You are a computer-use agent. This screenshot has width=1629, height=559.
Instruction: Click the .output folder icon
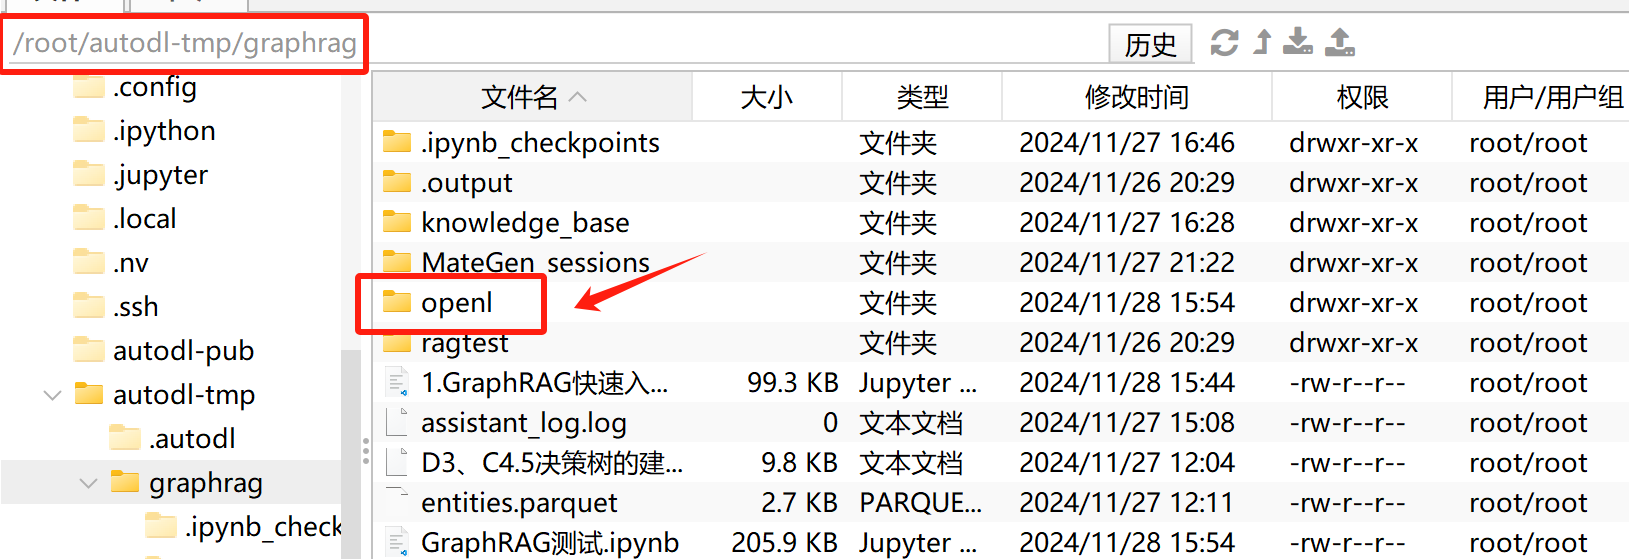coord(397,181)
